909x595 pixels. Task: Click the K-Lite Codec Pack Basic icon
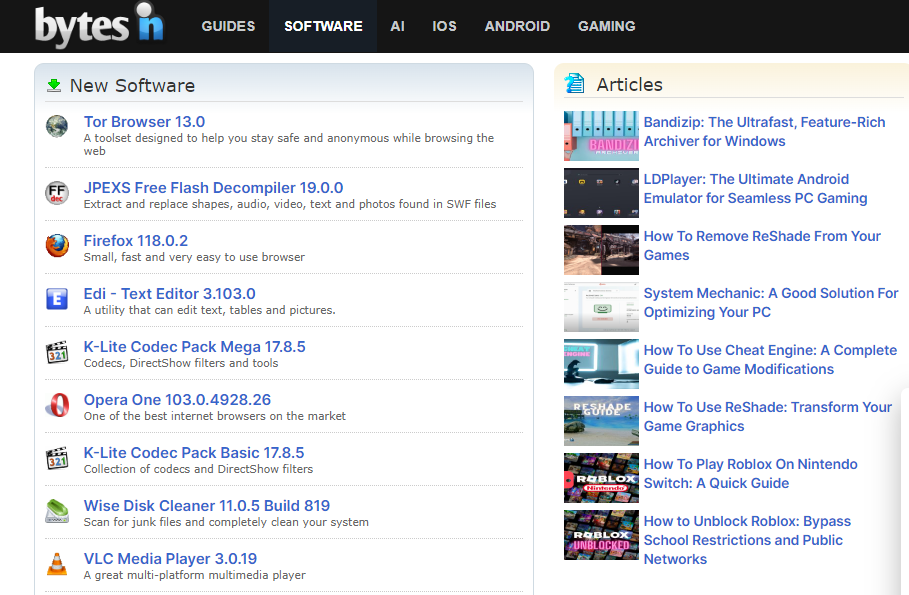point(57,458)
